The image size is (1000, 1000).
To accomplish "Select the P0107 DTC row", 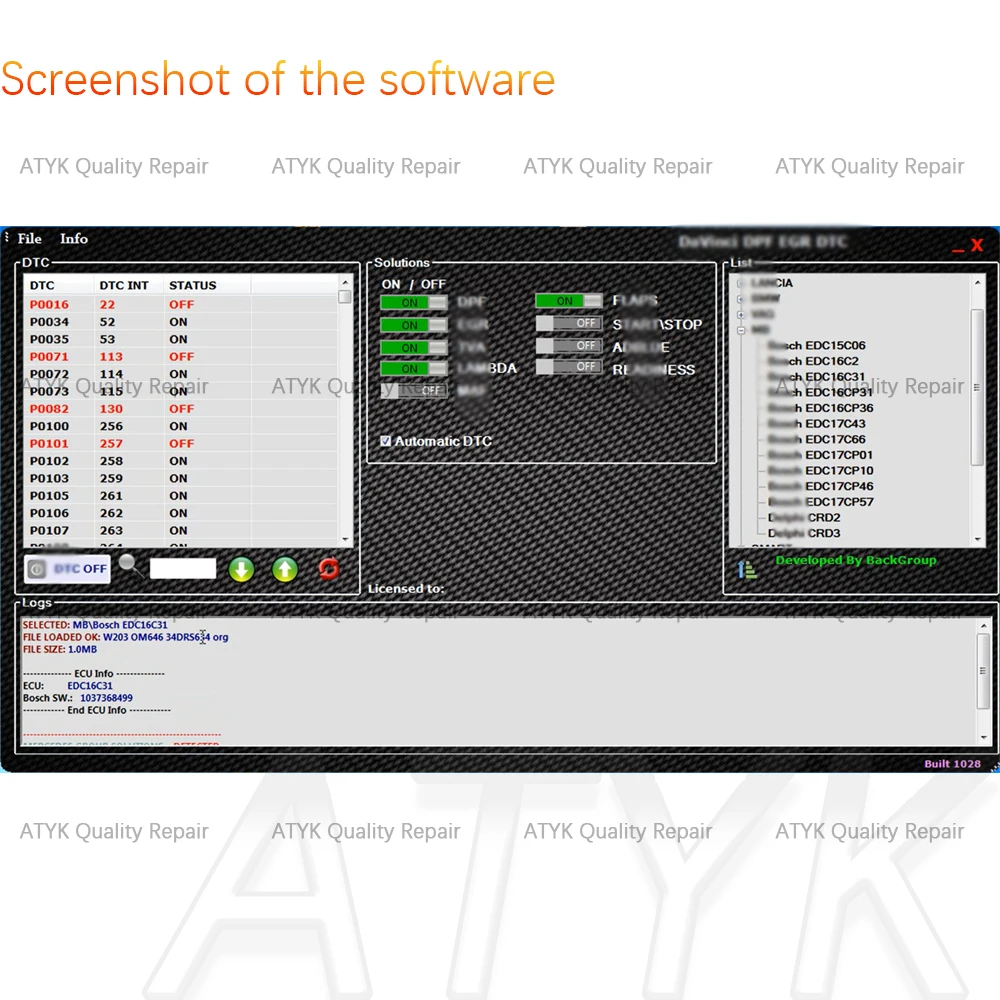I will pos(180,531).
